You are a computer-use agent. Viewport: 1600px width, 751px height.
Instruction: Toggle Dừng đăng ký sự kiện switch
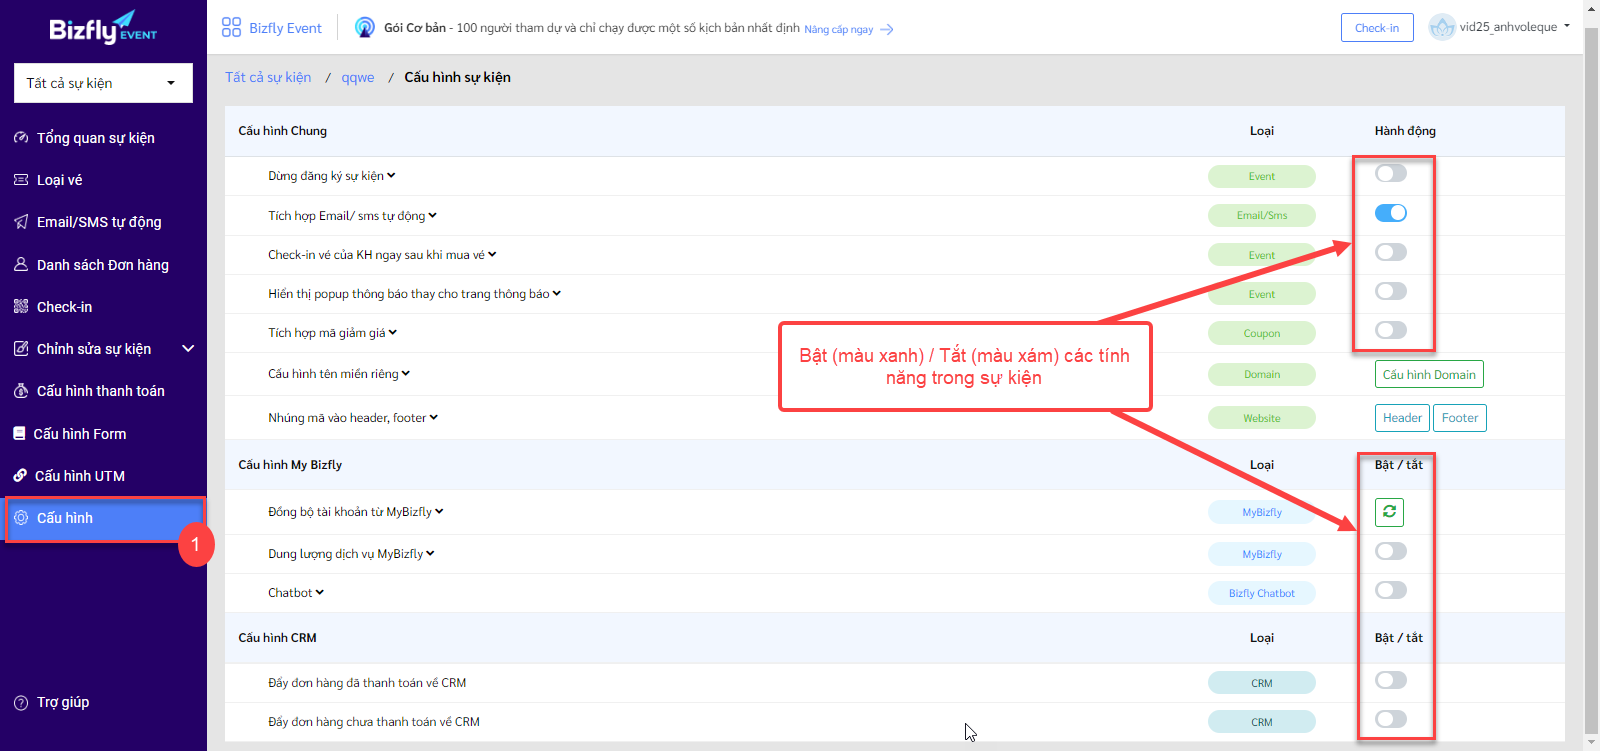pos(1391,174)
